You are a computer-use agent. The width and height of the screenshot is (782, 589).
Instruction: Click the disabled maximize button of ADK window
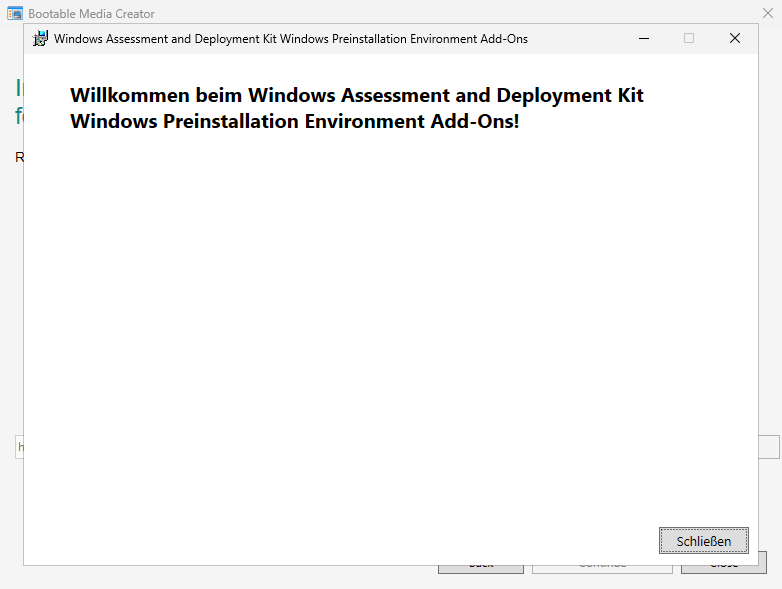coord(689,38)
